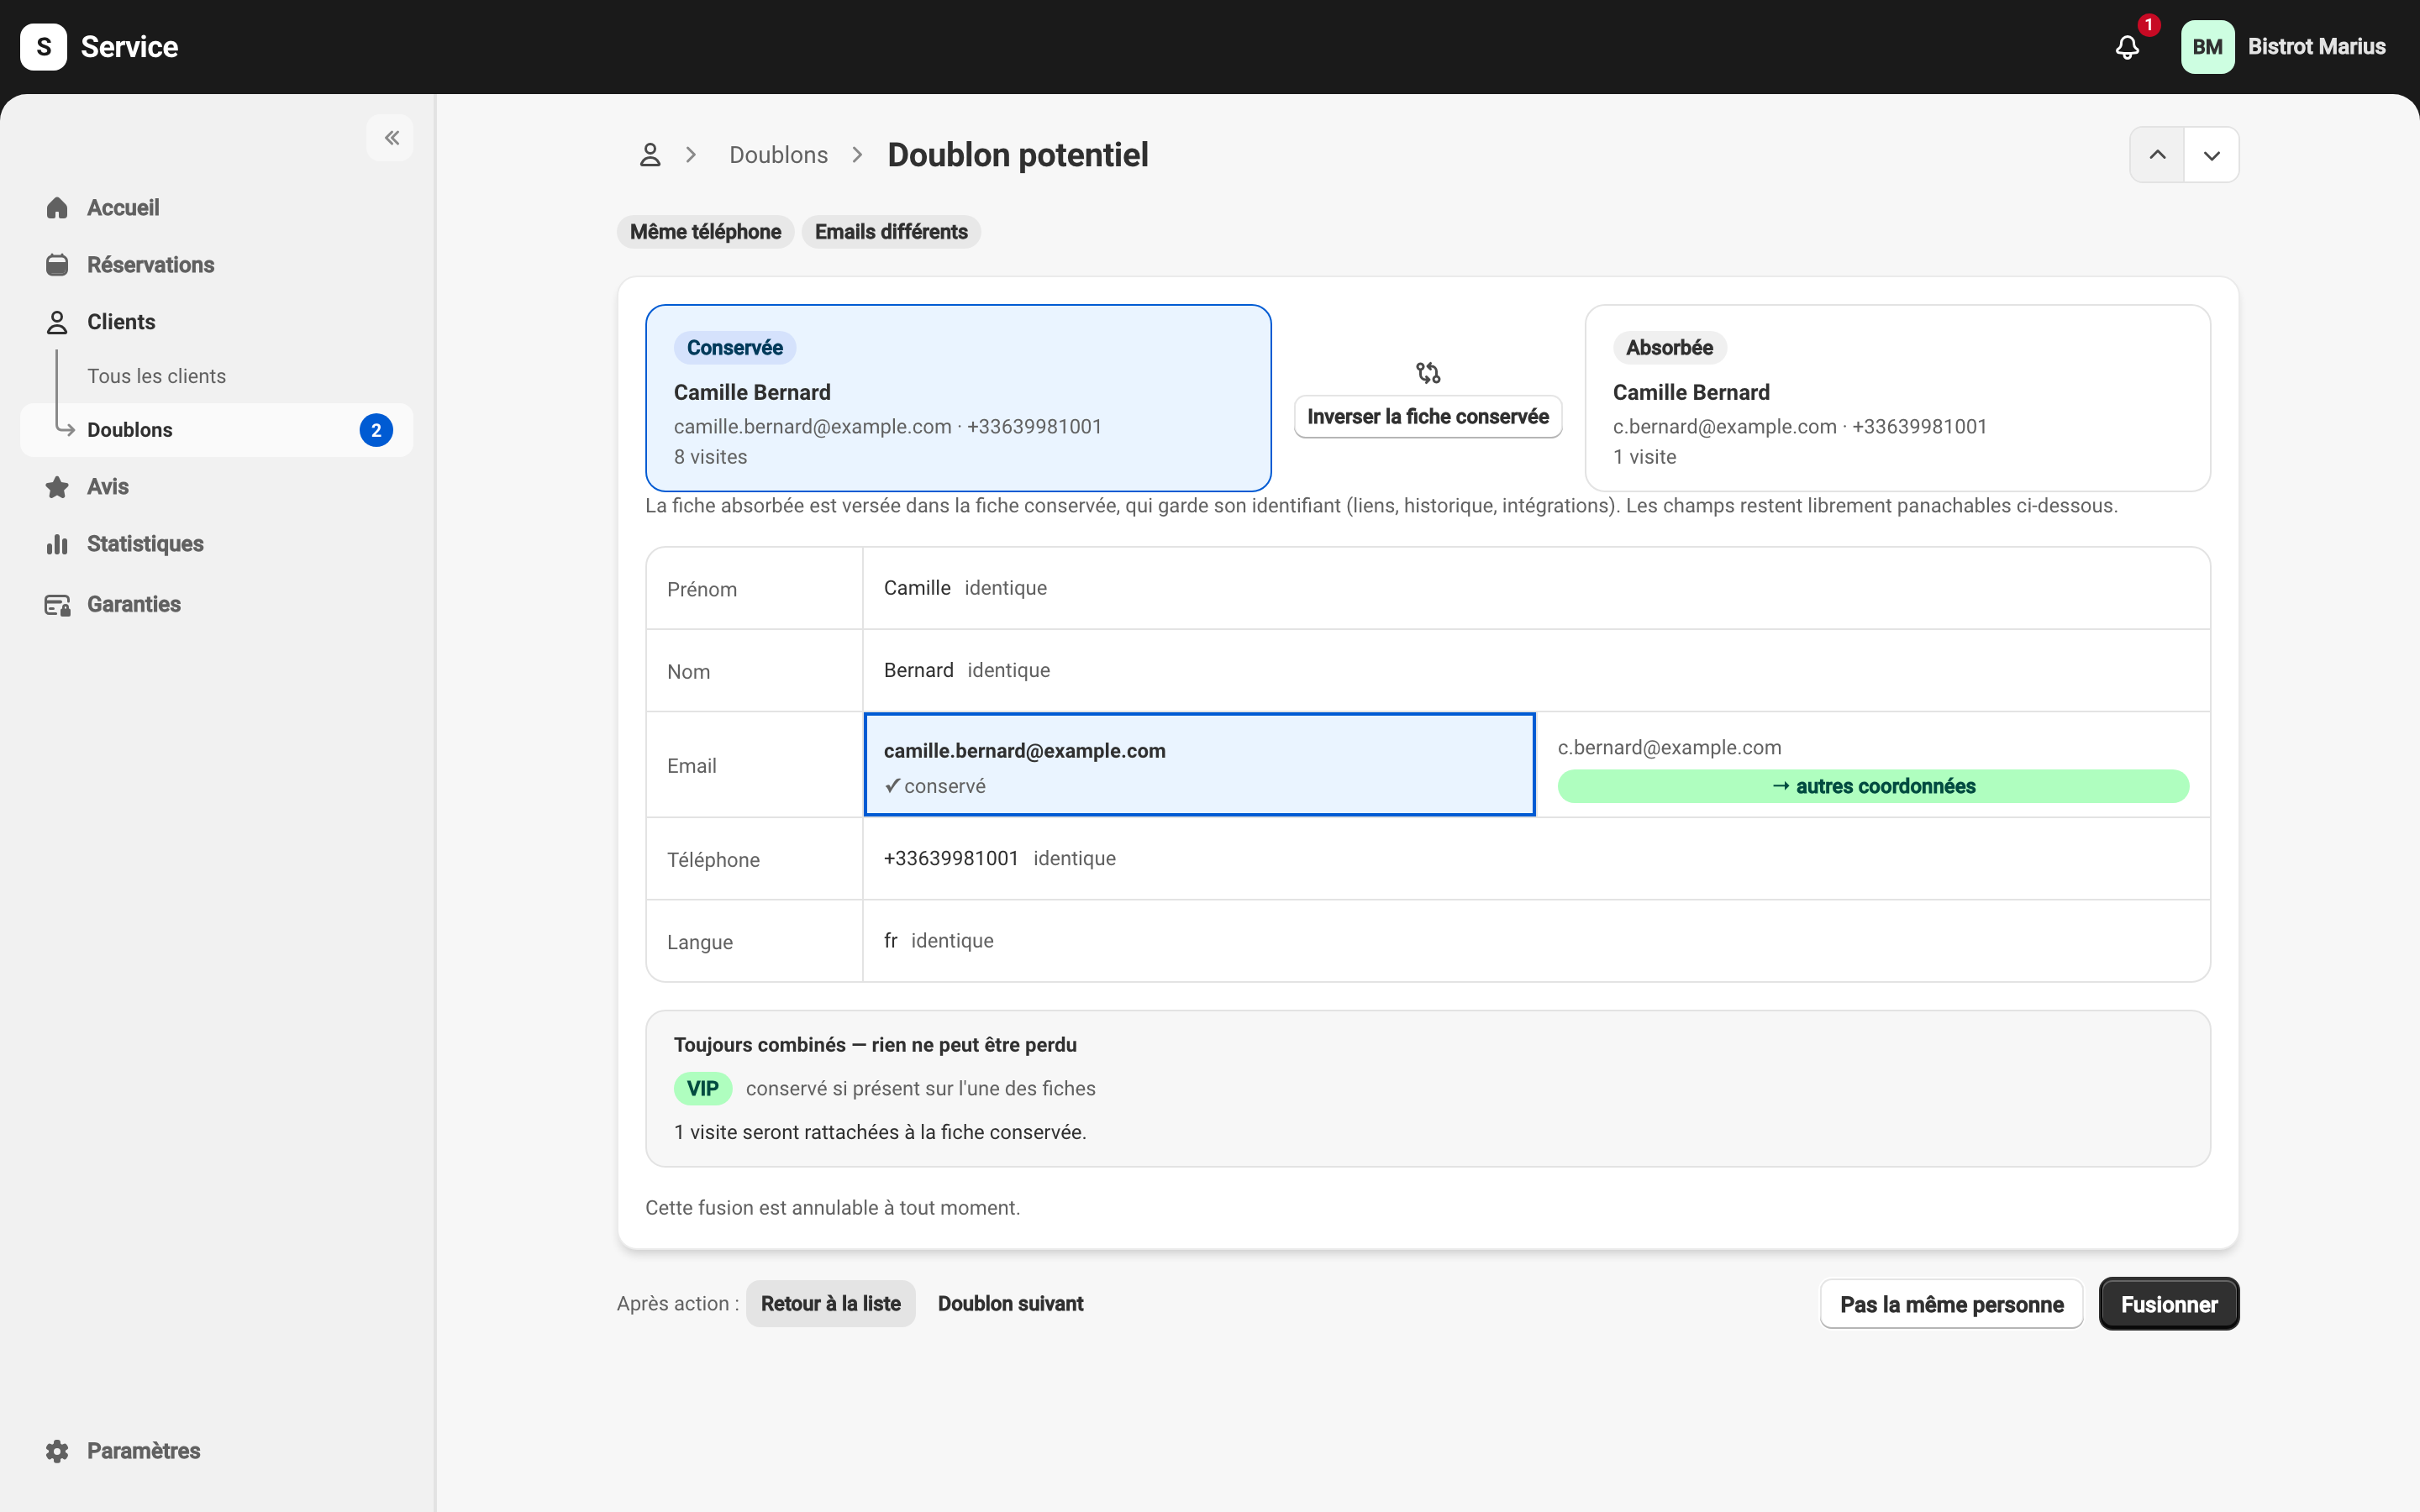Open Garanties in the sidebar
Screen dimensions: 2420x1512
click(216, 605)
